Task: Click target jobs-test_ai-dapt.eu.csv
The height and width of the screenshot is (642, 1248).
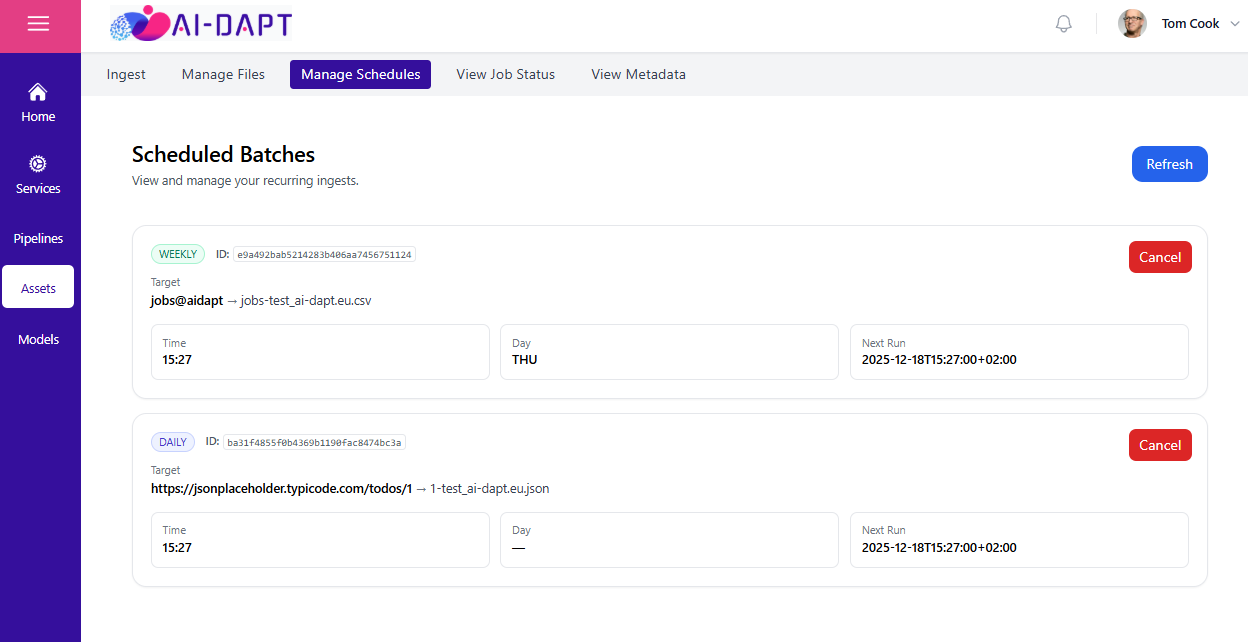Action: pos(306,301)
